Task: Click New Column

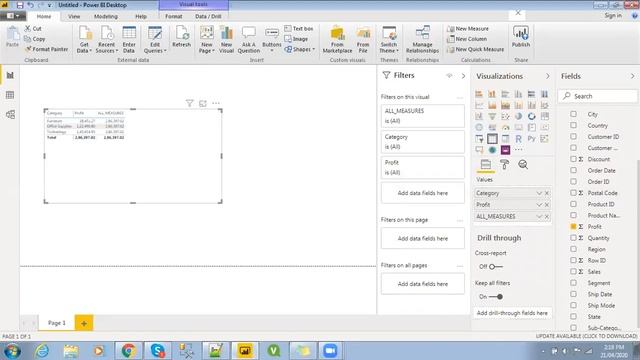Action: (467, 39)
